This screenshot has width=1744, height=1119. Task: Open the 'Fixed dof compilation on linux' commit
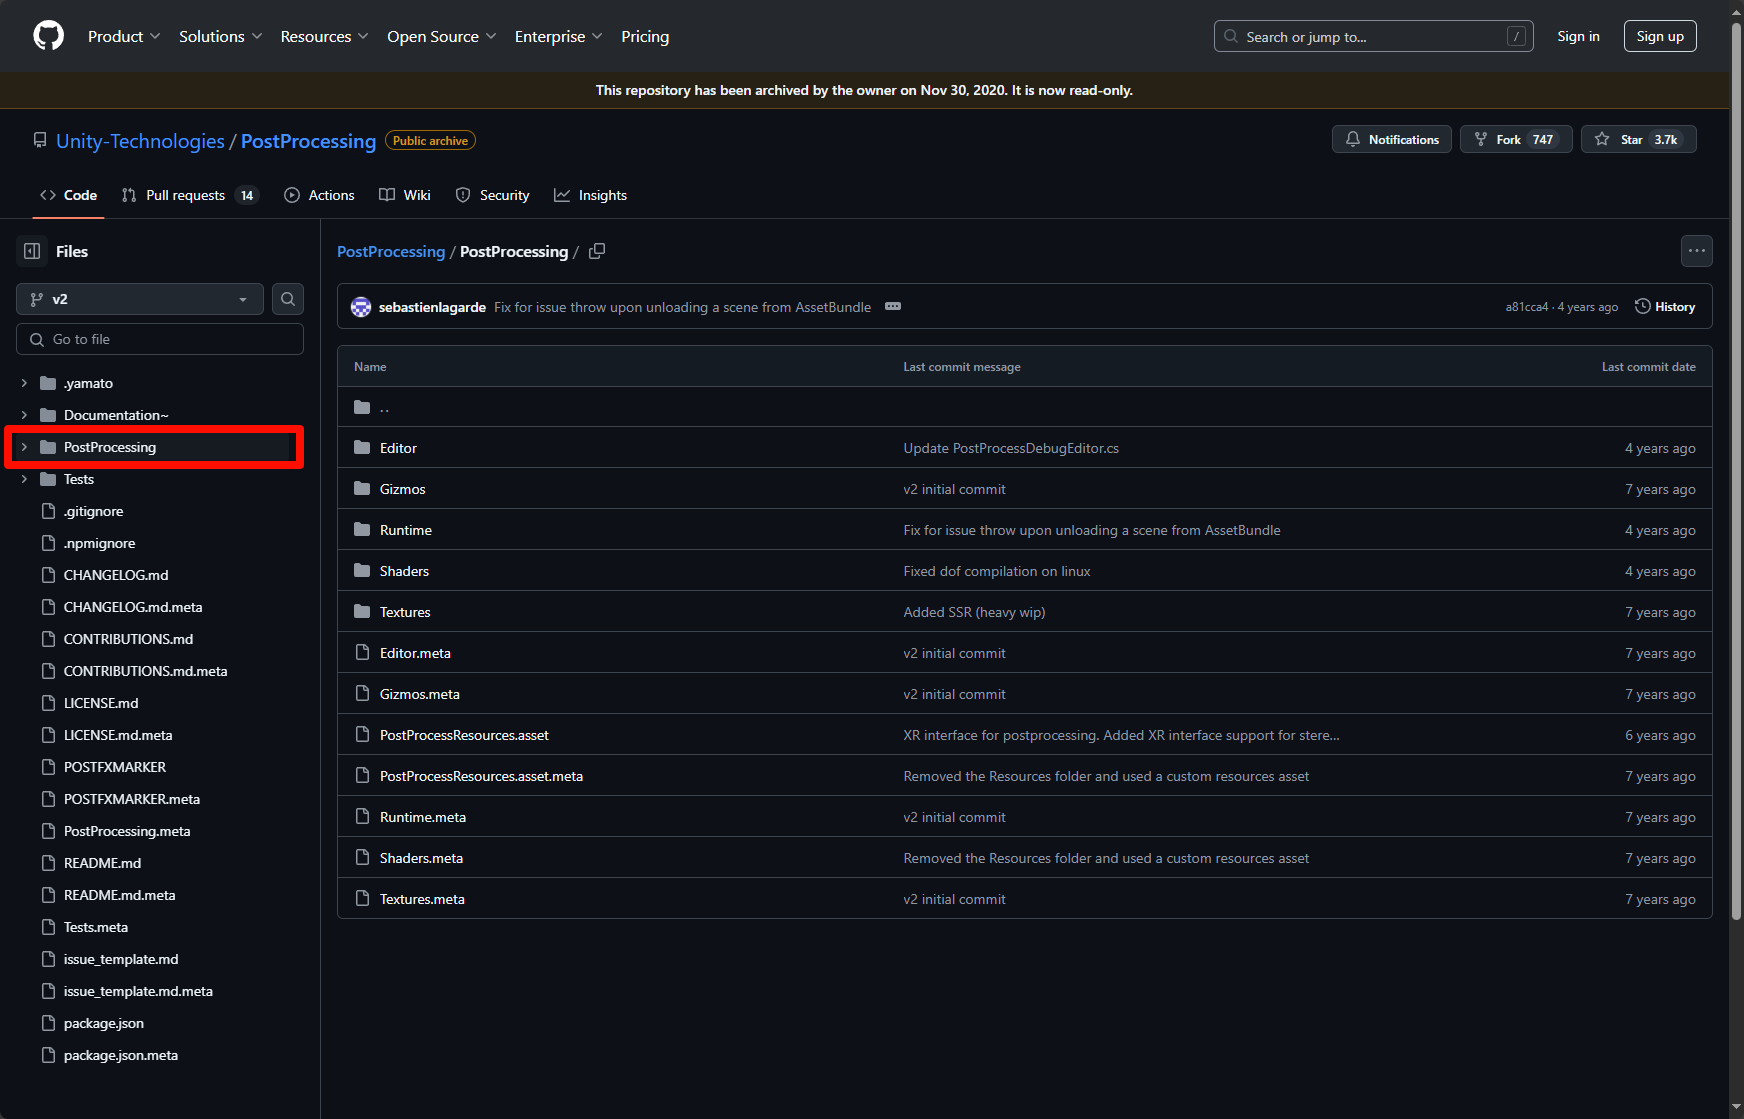pyautogui.click(x=997, y=571)
